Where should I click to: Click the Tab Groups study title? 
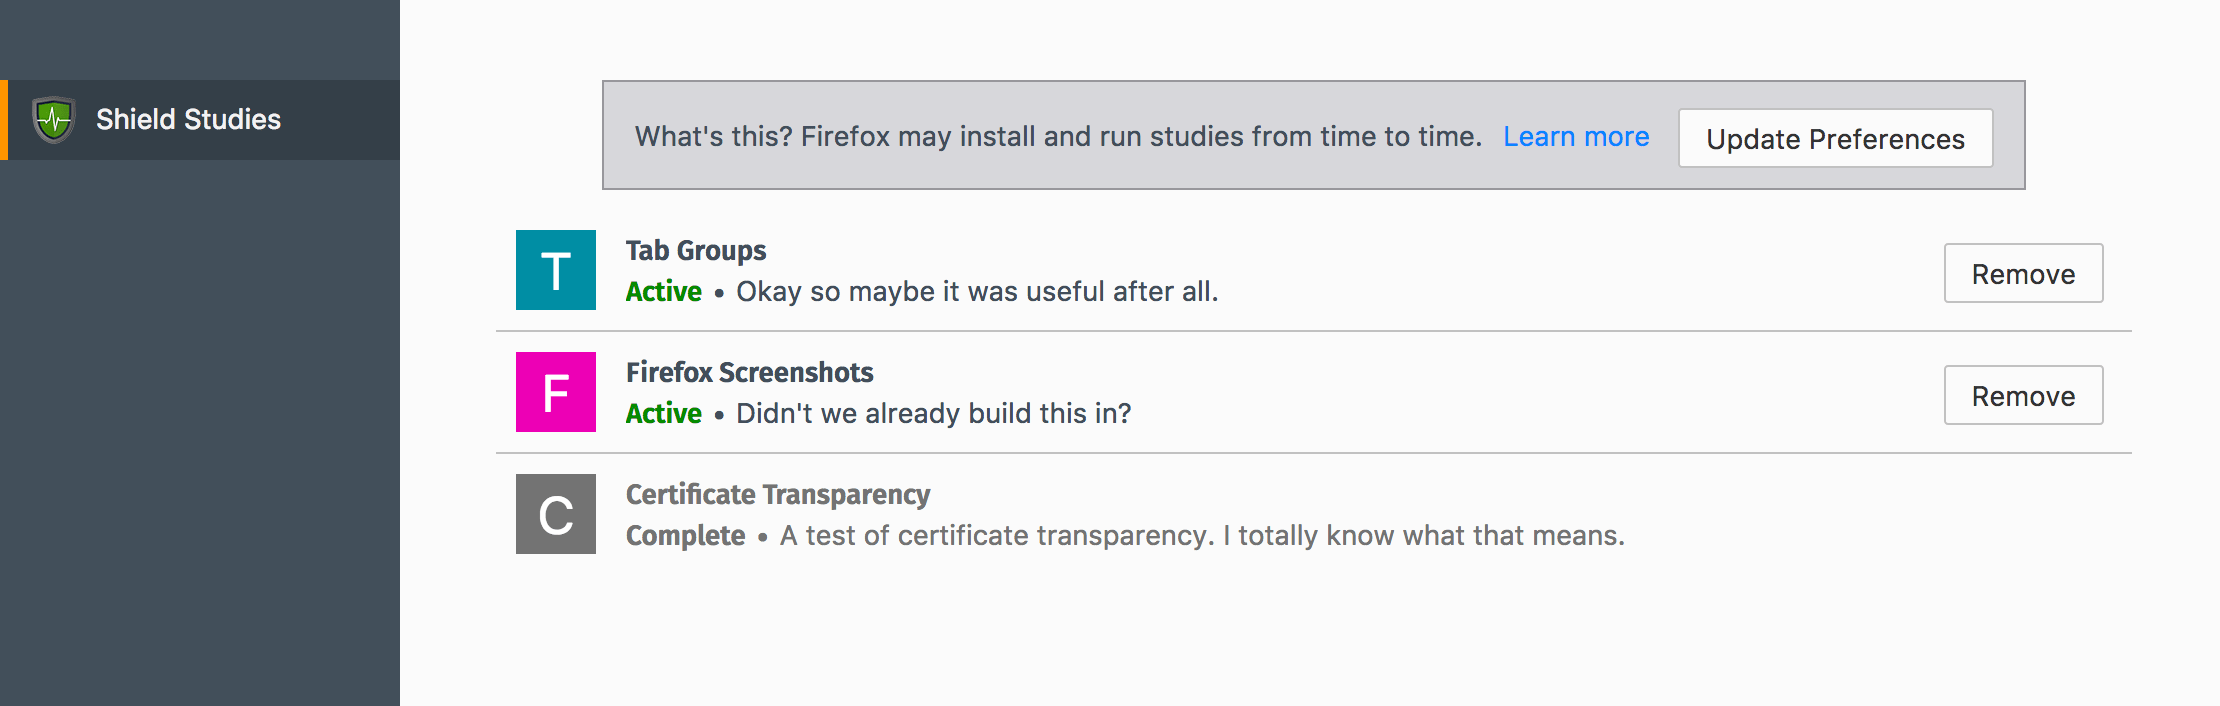coord(696,250)
